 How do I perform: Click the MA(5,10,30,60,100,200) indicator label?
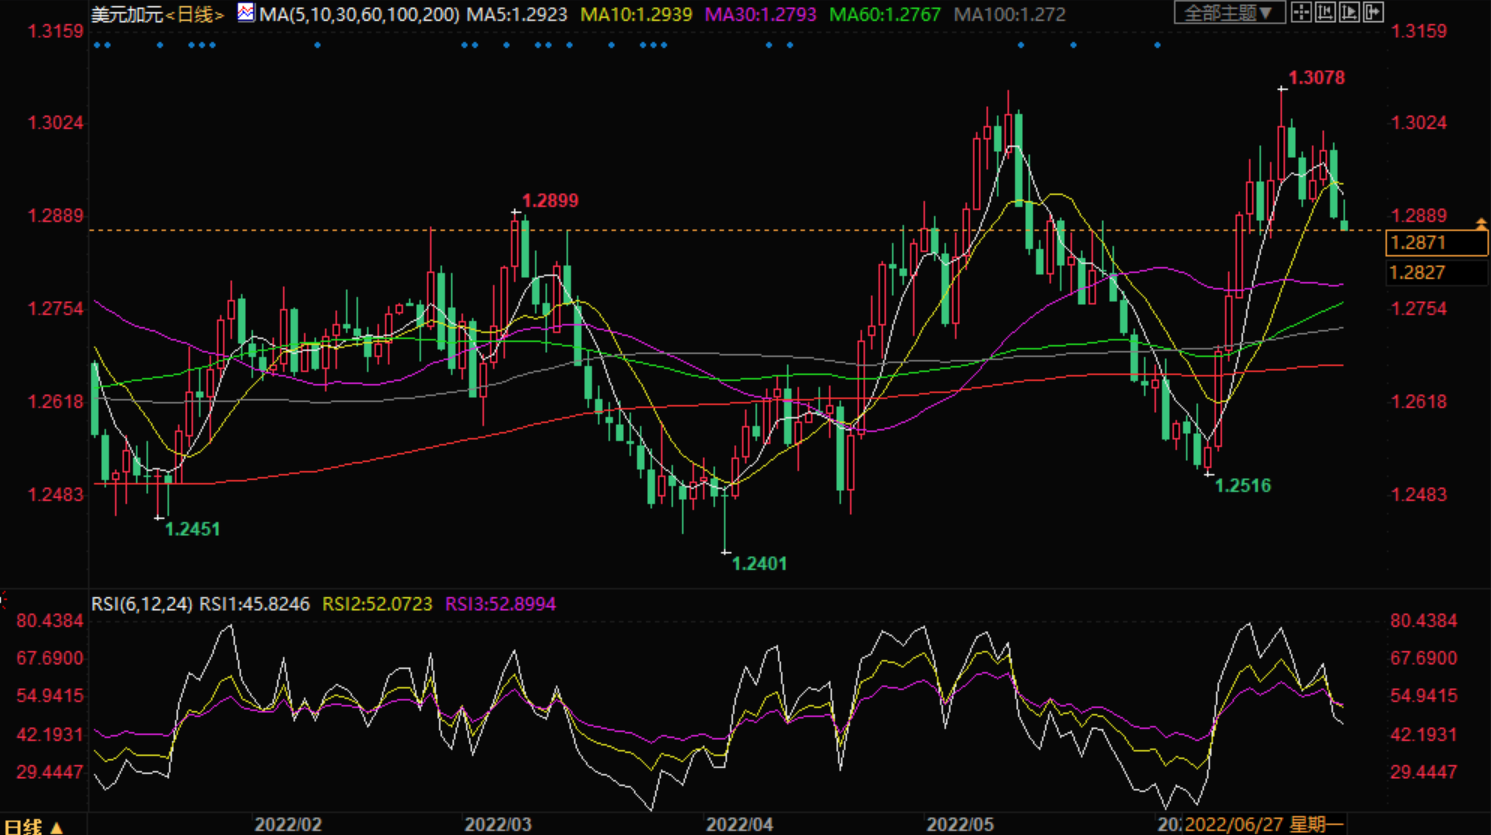[x=359, y=15]
